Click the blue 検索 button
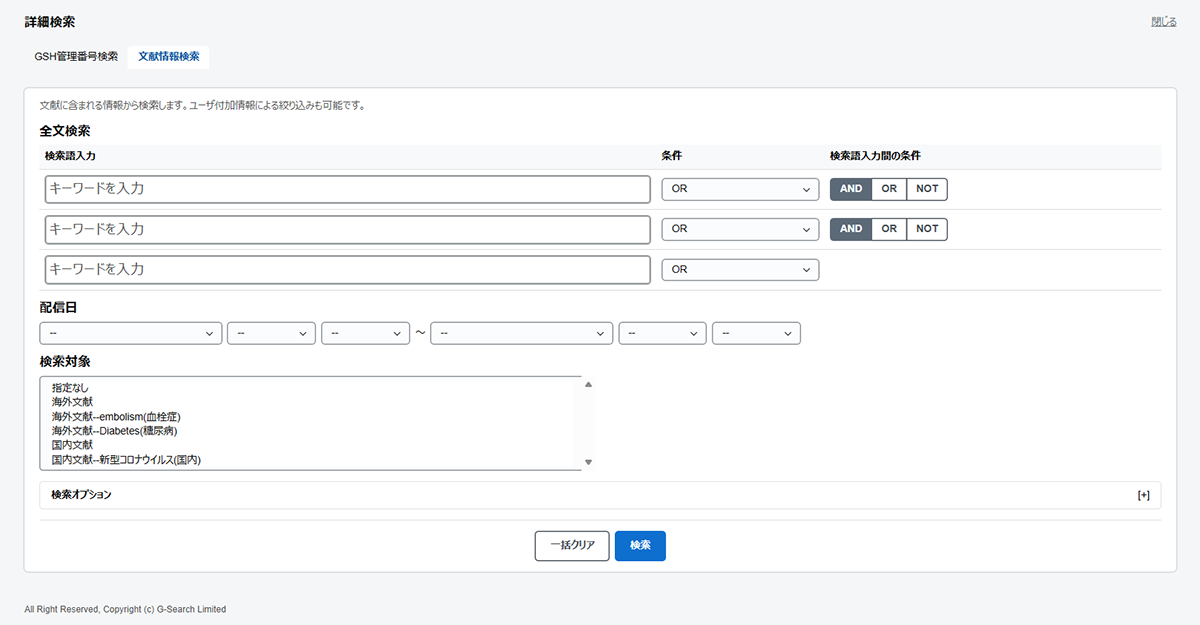Image resolution: width=1200 pixels, height=625 pixels. click(x=640, y=546)
